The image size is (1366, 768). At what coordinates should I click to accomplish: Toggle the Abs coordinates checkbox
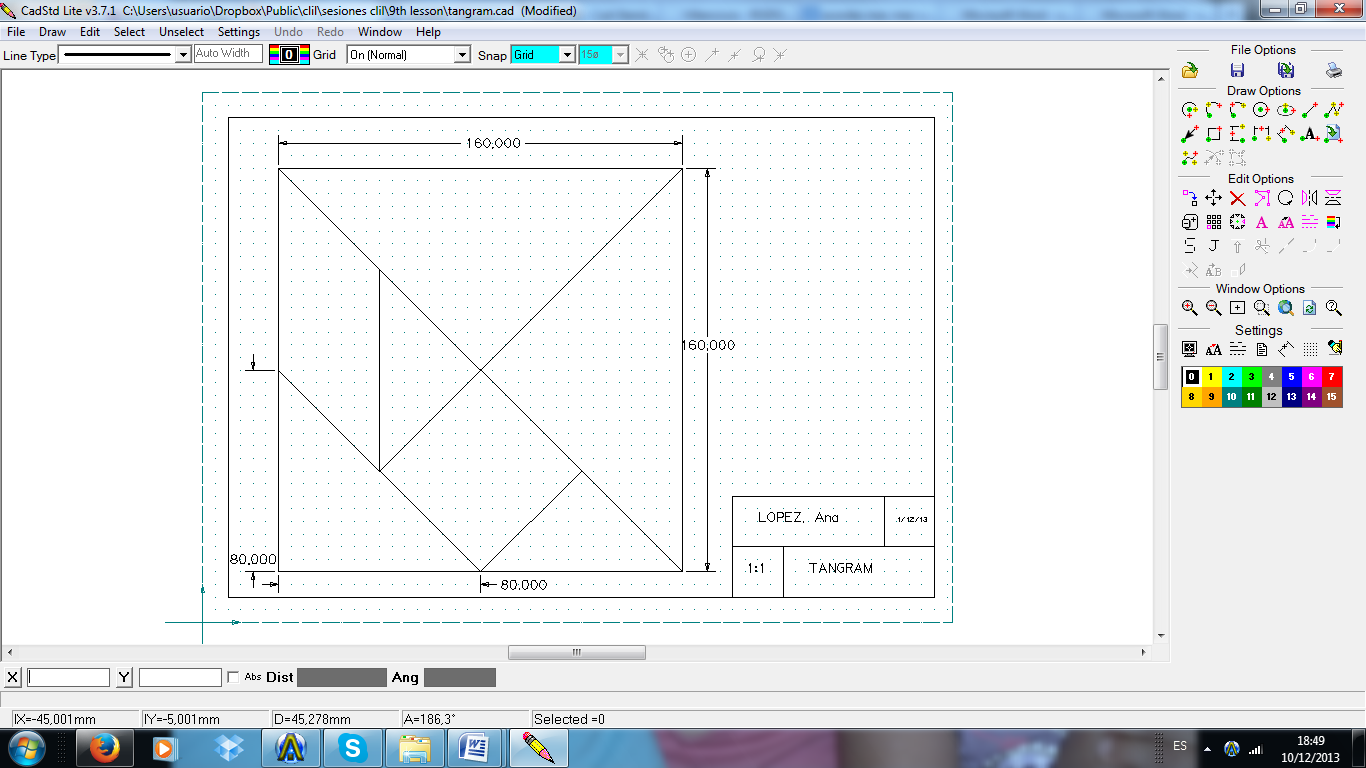234,677
